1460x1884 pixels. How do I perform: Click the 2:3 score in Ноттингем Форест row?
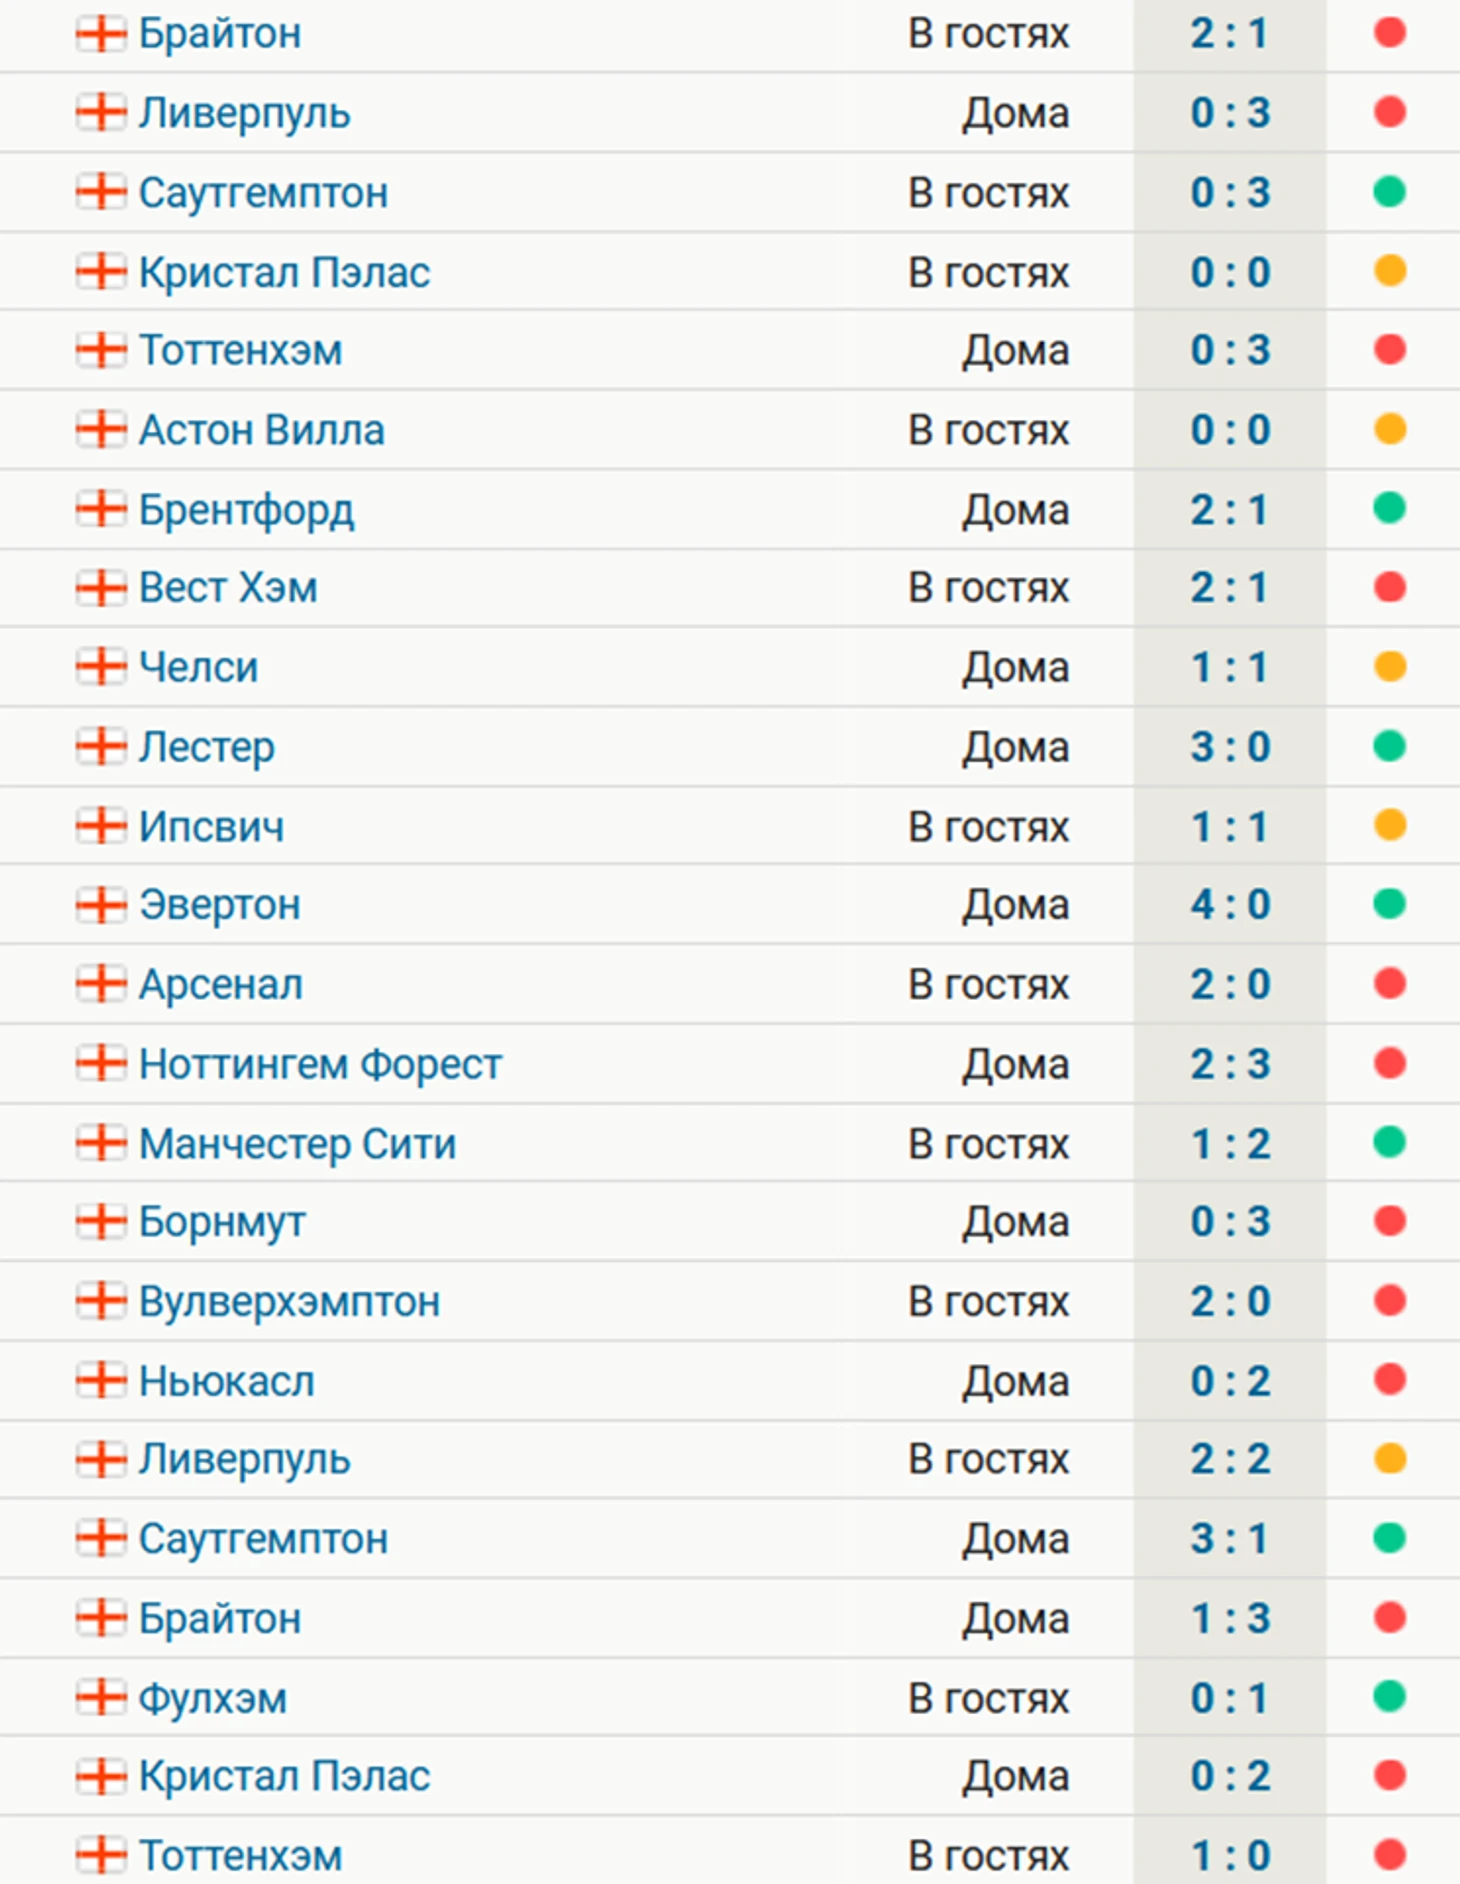tap(1230, 1064)
